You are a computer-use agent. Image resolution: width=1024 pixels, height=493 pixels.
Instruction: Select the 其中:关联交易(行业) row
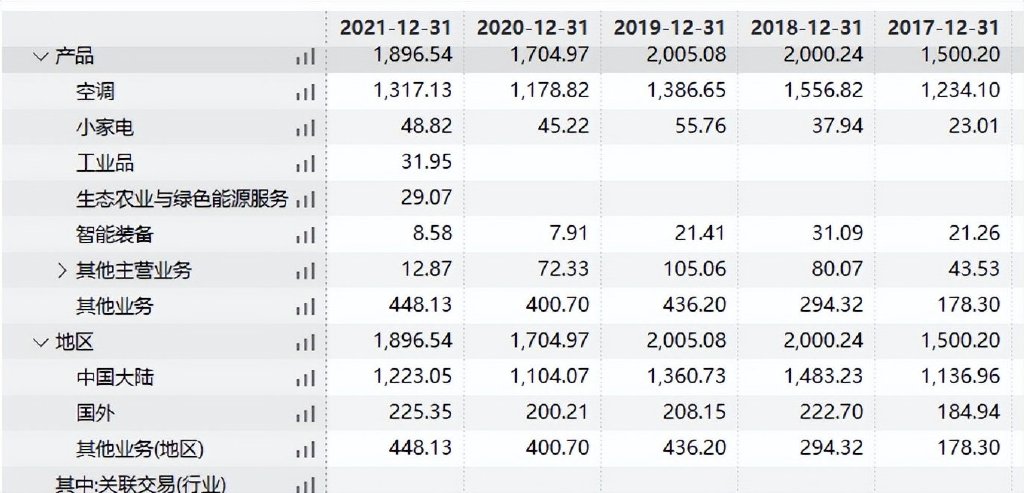tap(140, 485)
